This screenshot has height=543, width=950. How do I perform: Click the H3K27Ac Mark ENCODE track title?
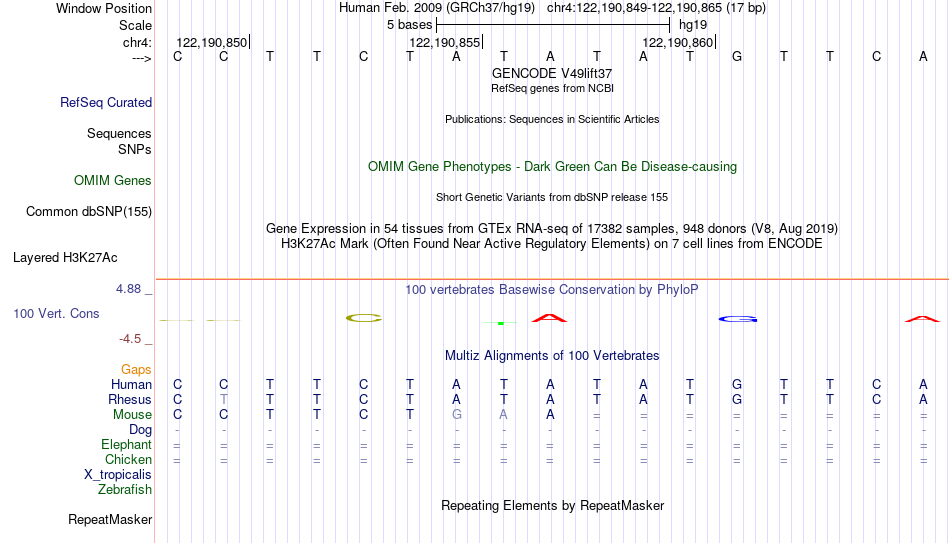(x=552, y=244)
